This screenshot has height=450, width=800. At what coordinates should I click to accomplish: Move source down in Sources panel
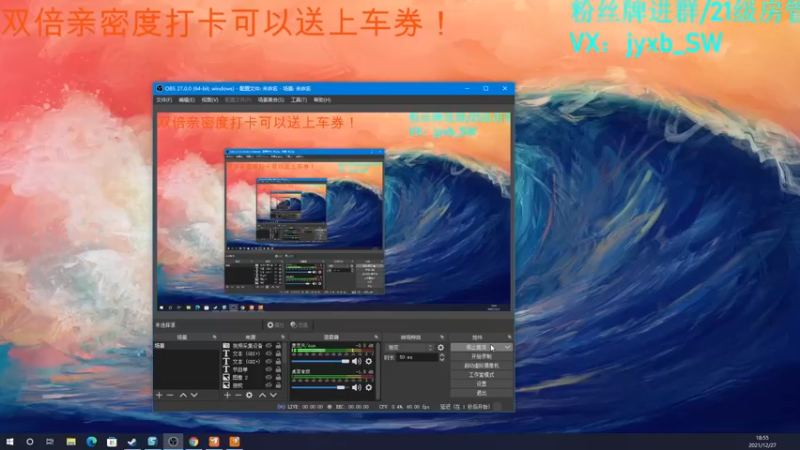point(273,395)
